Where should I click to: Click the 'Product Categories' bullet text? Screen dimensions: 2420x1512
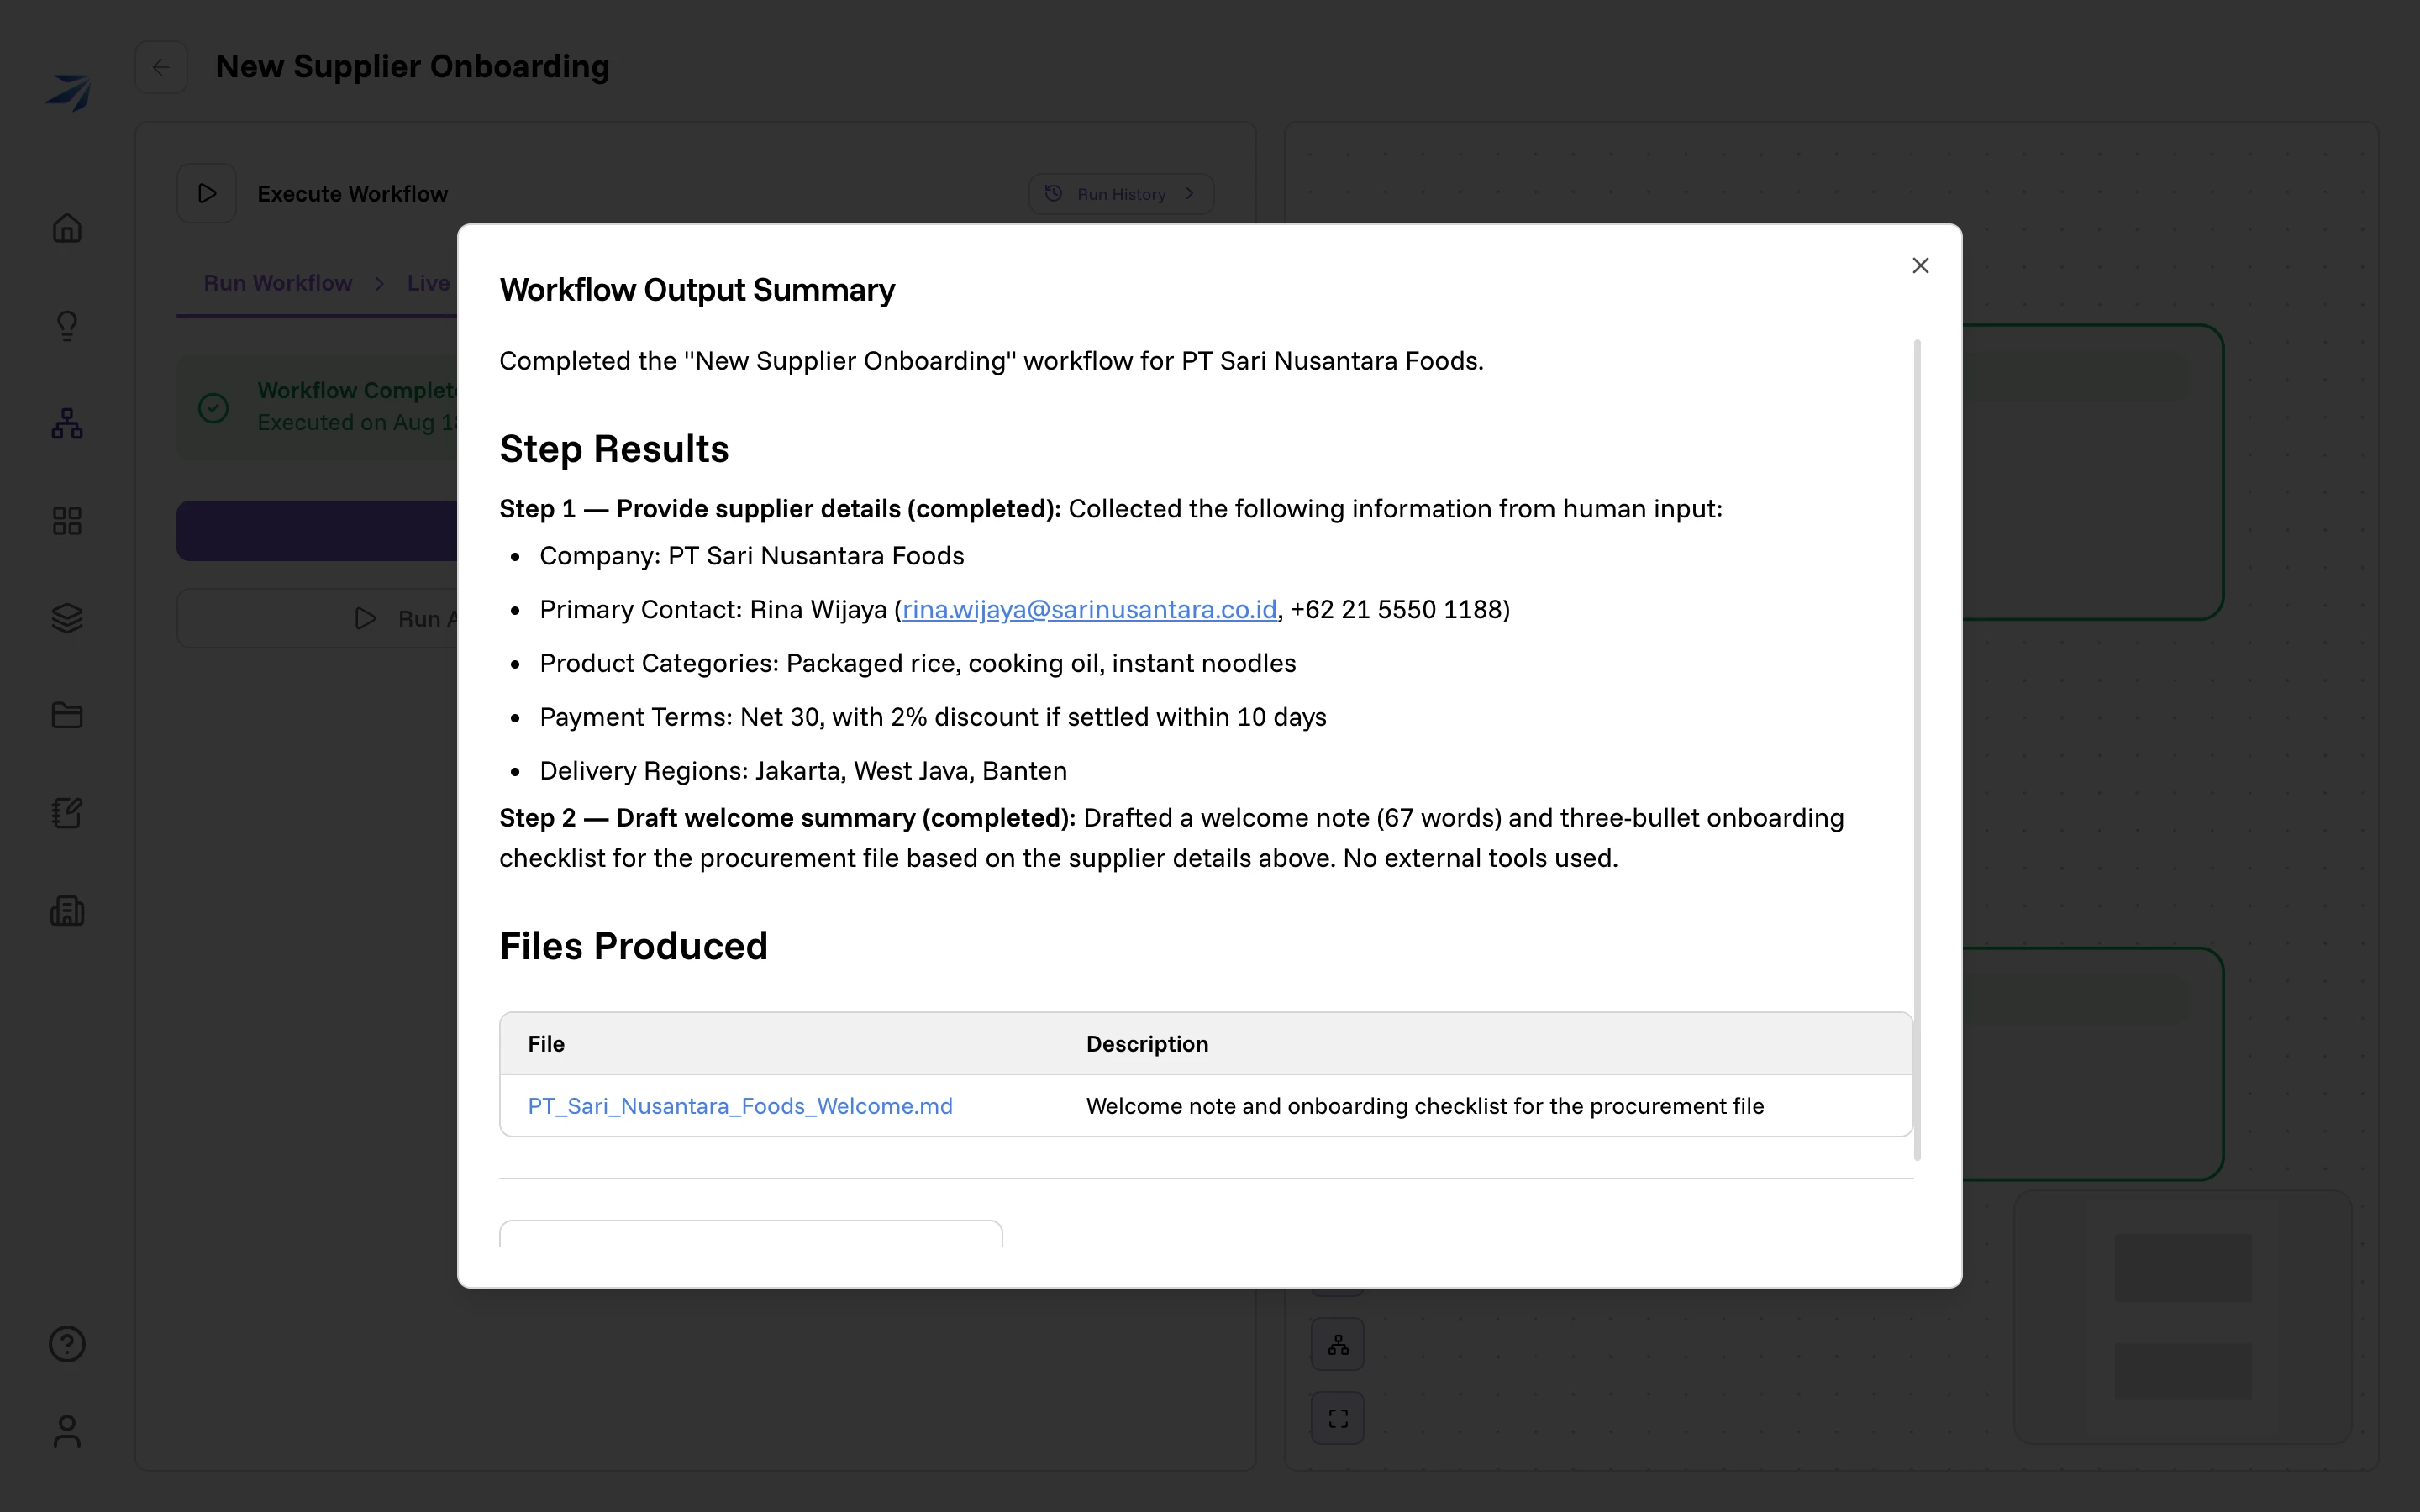[x=918, y=663]
